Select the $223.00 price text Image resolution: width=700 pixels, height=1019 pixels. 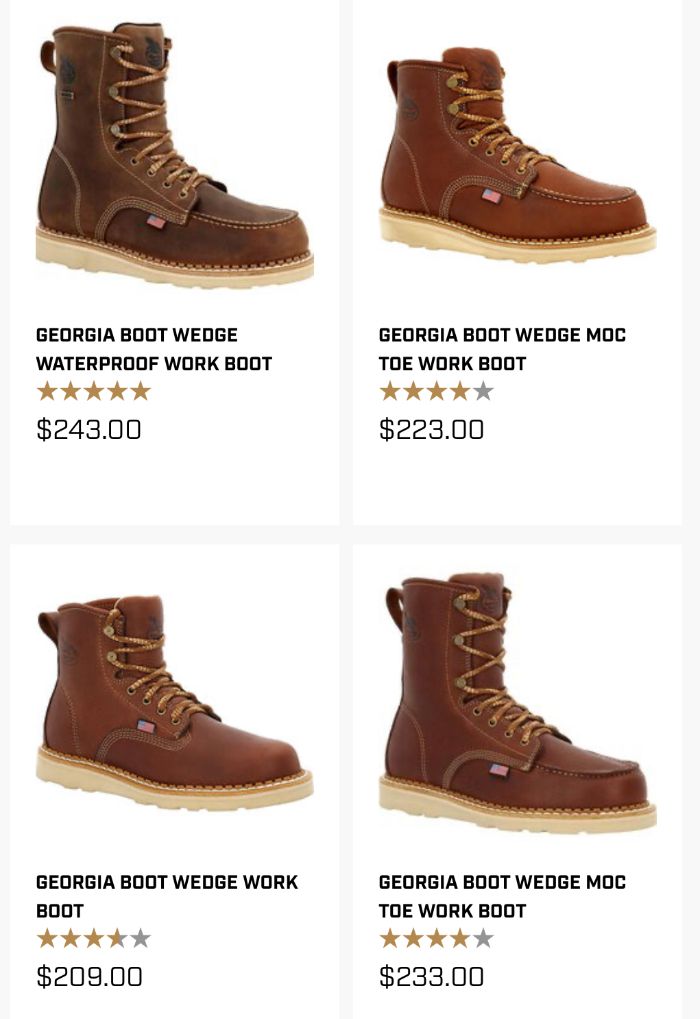point(432,430)
